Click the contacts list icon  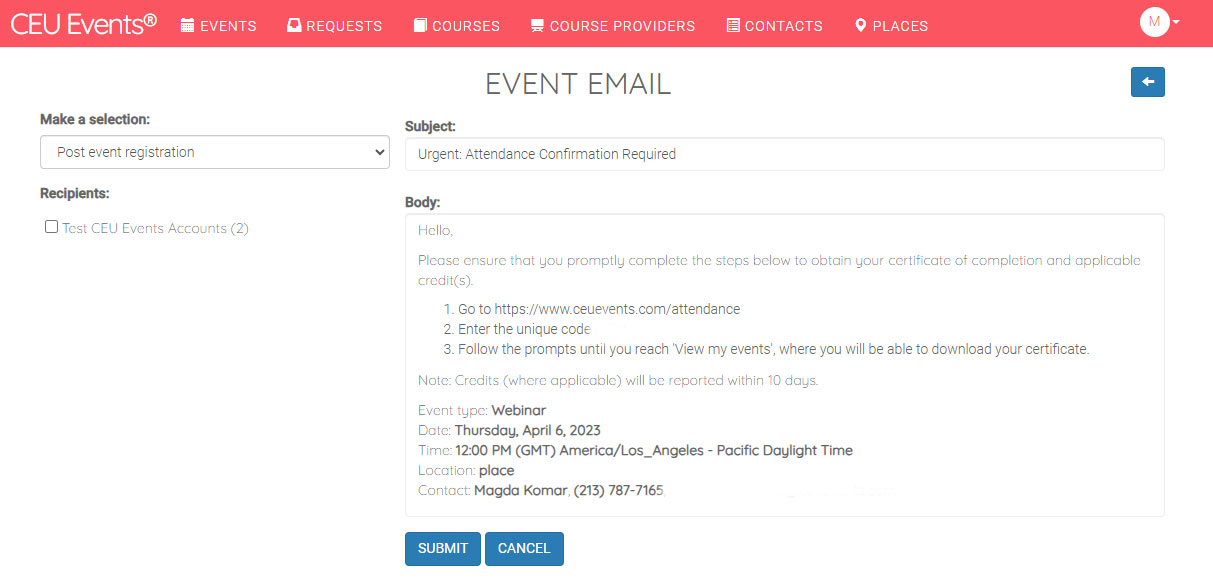pos(733,26)
